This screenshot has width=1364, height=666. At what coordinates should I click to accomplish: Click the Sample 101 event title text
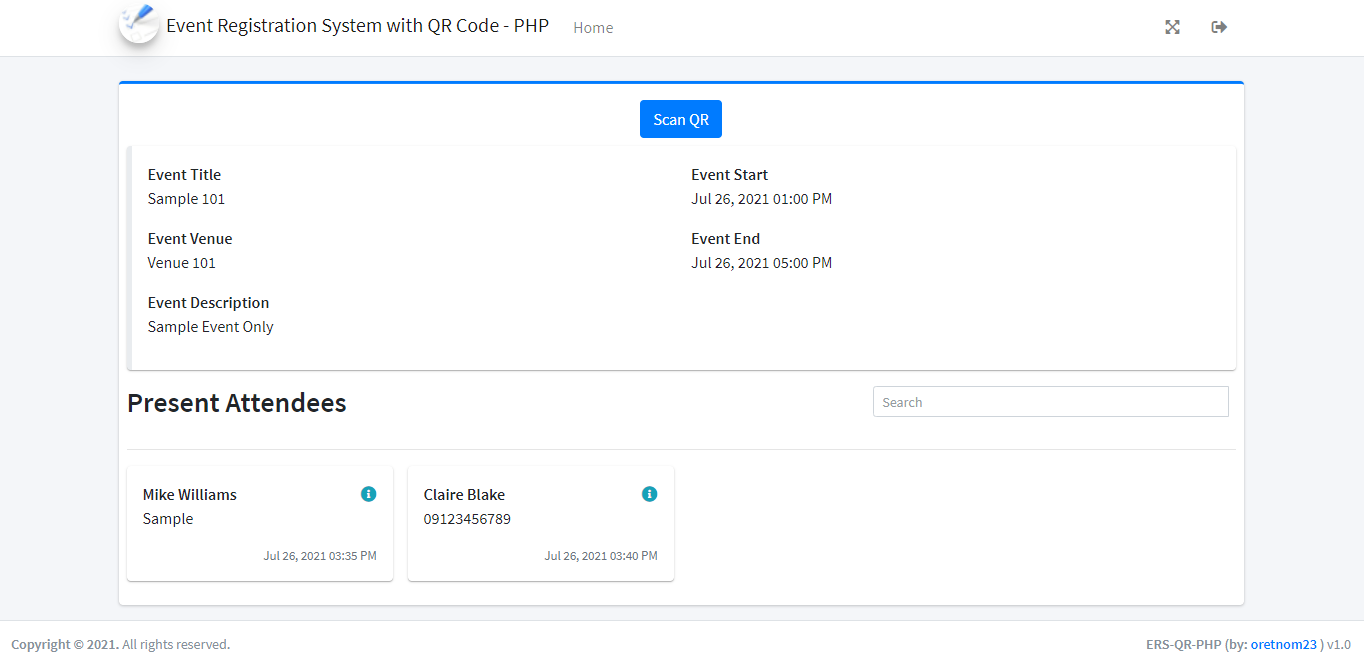pyautogui.click(x=186, y=198)
